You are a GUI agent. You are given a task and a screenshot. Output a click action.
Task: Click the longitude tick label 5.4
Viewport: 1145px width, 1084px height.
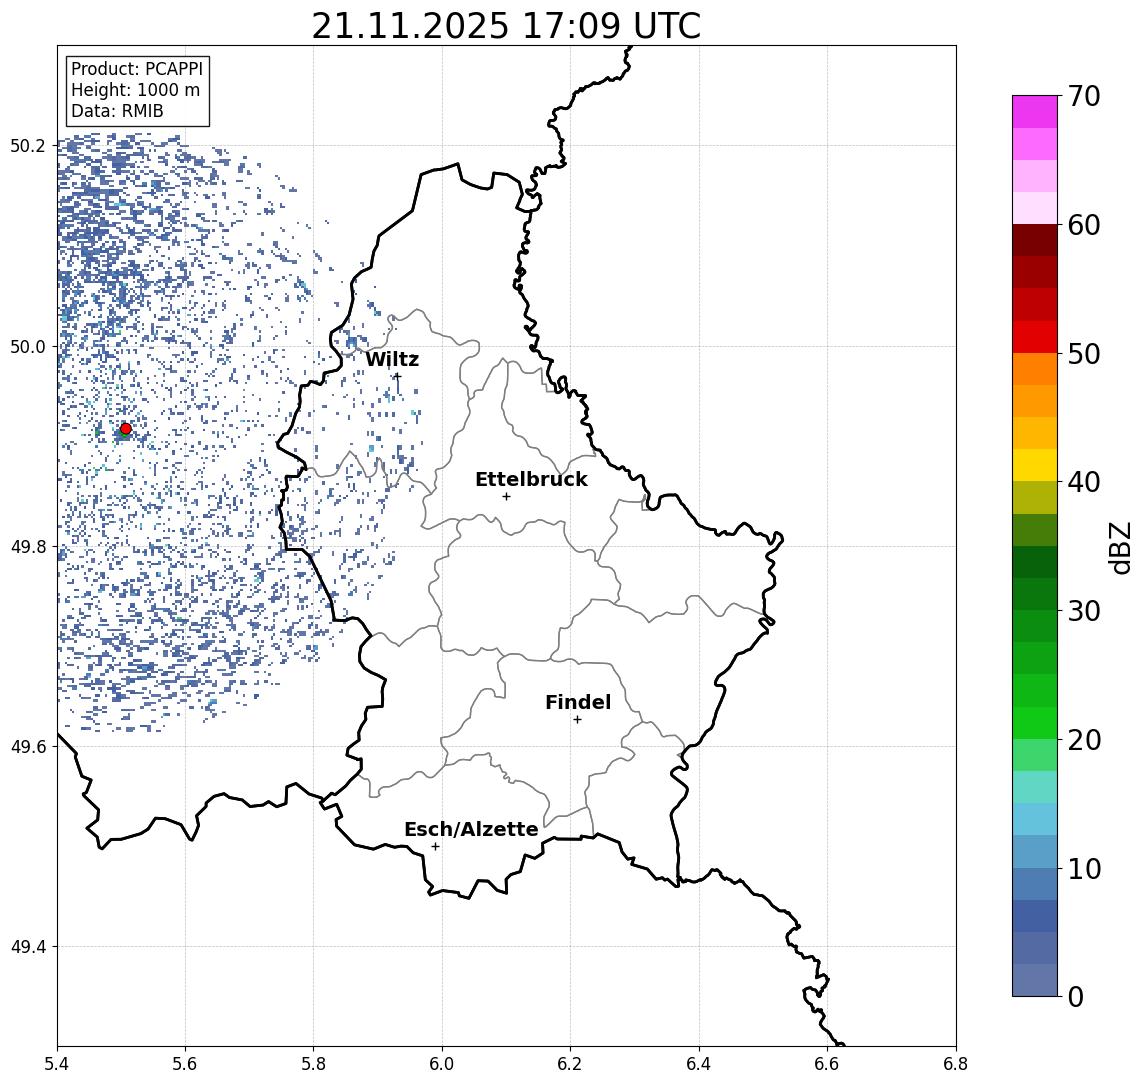[x=57, y=1064]
